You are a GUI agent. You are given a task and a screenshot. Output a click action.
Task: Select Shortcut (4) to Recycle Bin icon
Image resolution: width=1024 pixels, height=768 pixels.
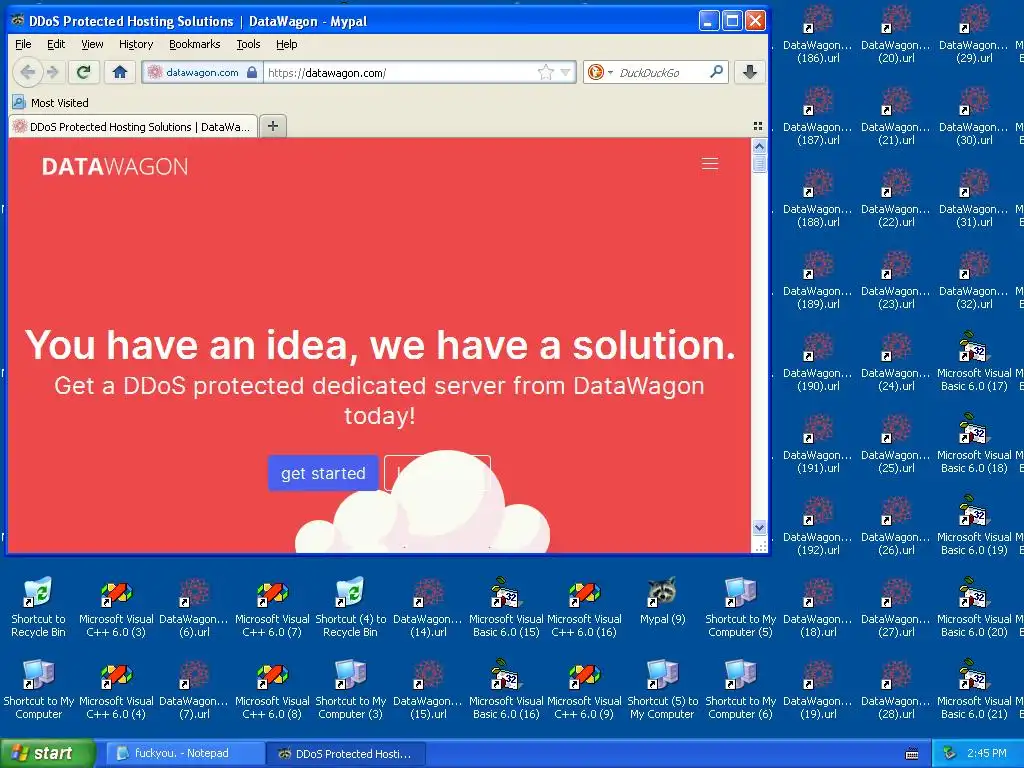tap(351, 607)
